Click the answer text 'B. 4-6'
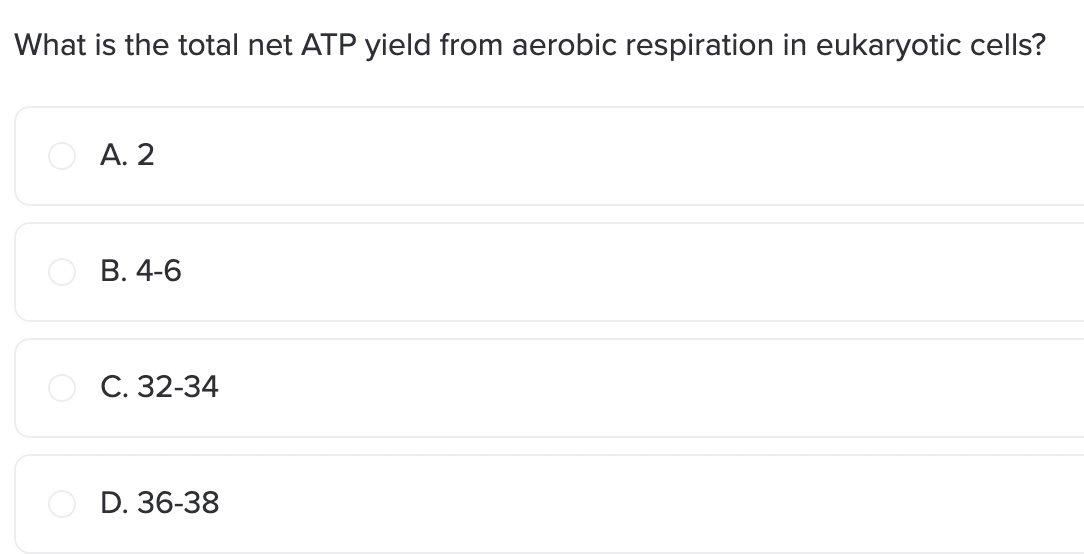This screenshot has width=1084, height=554. 141,271
